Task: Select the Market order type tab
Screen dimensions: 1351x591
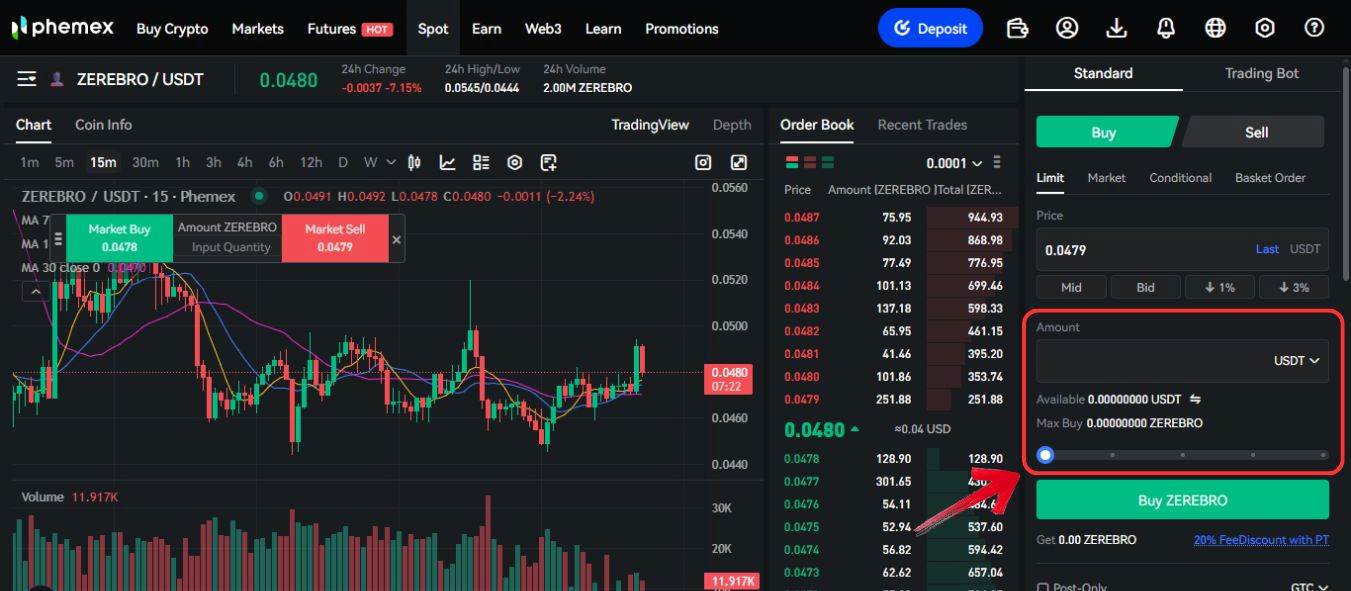Action: [x=1106, y=177]
